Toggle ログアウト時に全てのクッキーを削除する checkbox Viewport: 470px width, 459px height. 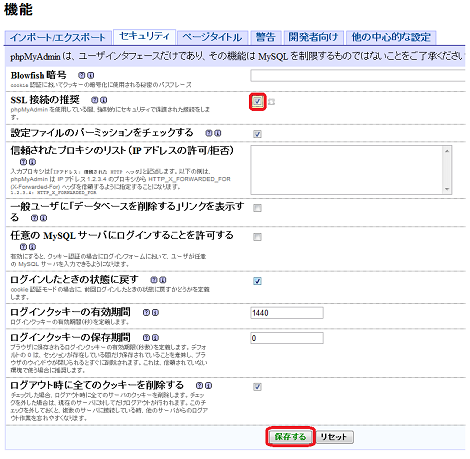(x=257, y=387)
